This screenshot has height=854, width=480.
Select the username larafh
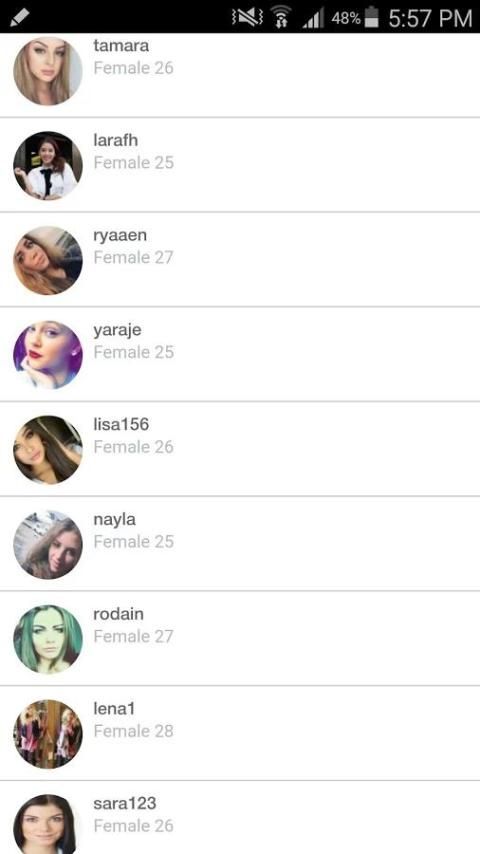click(116, 140)
